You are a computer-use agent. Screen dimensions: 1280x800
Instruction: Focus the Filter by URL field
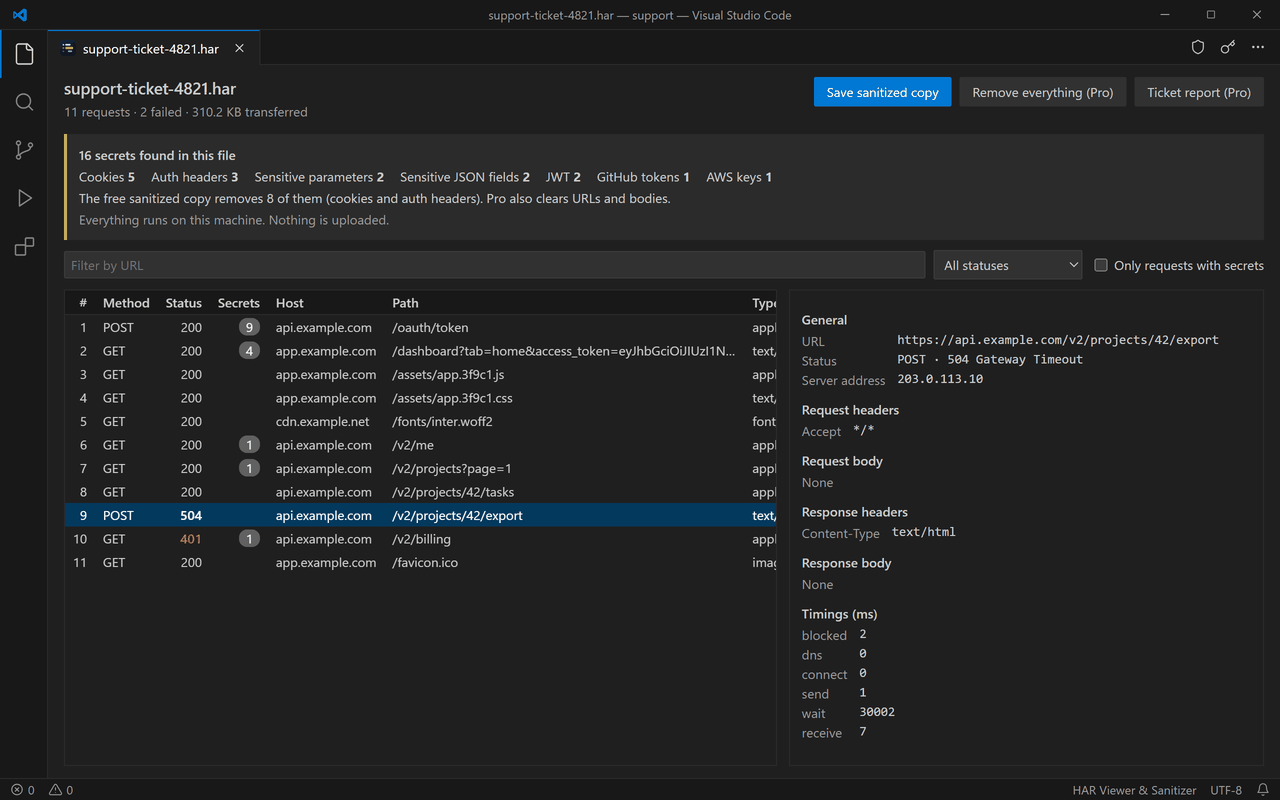coord(494,265)
